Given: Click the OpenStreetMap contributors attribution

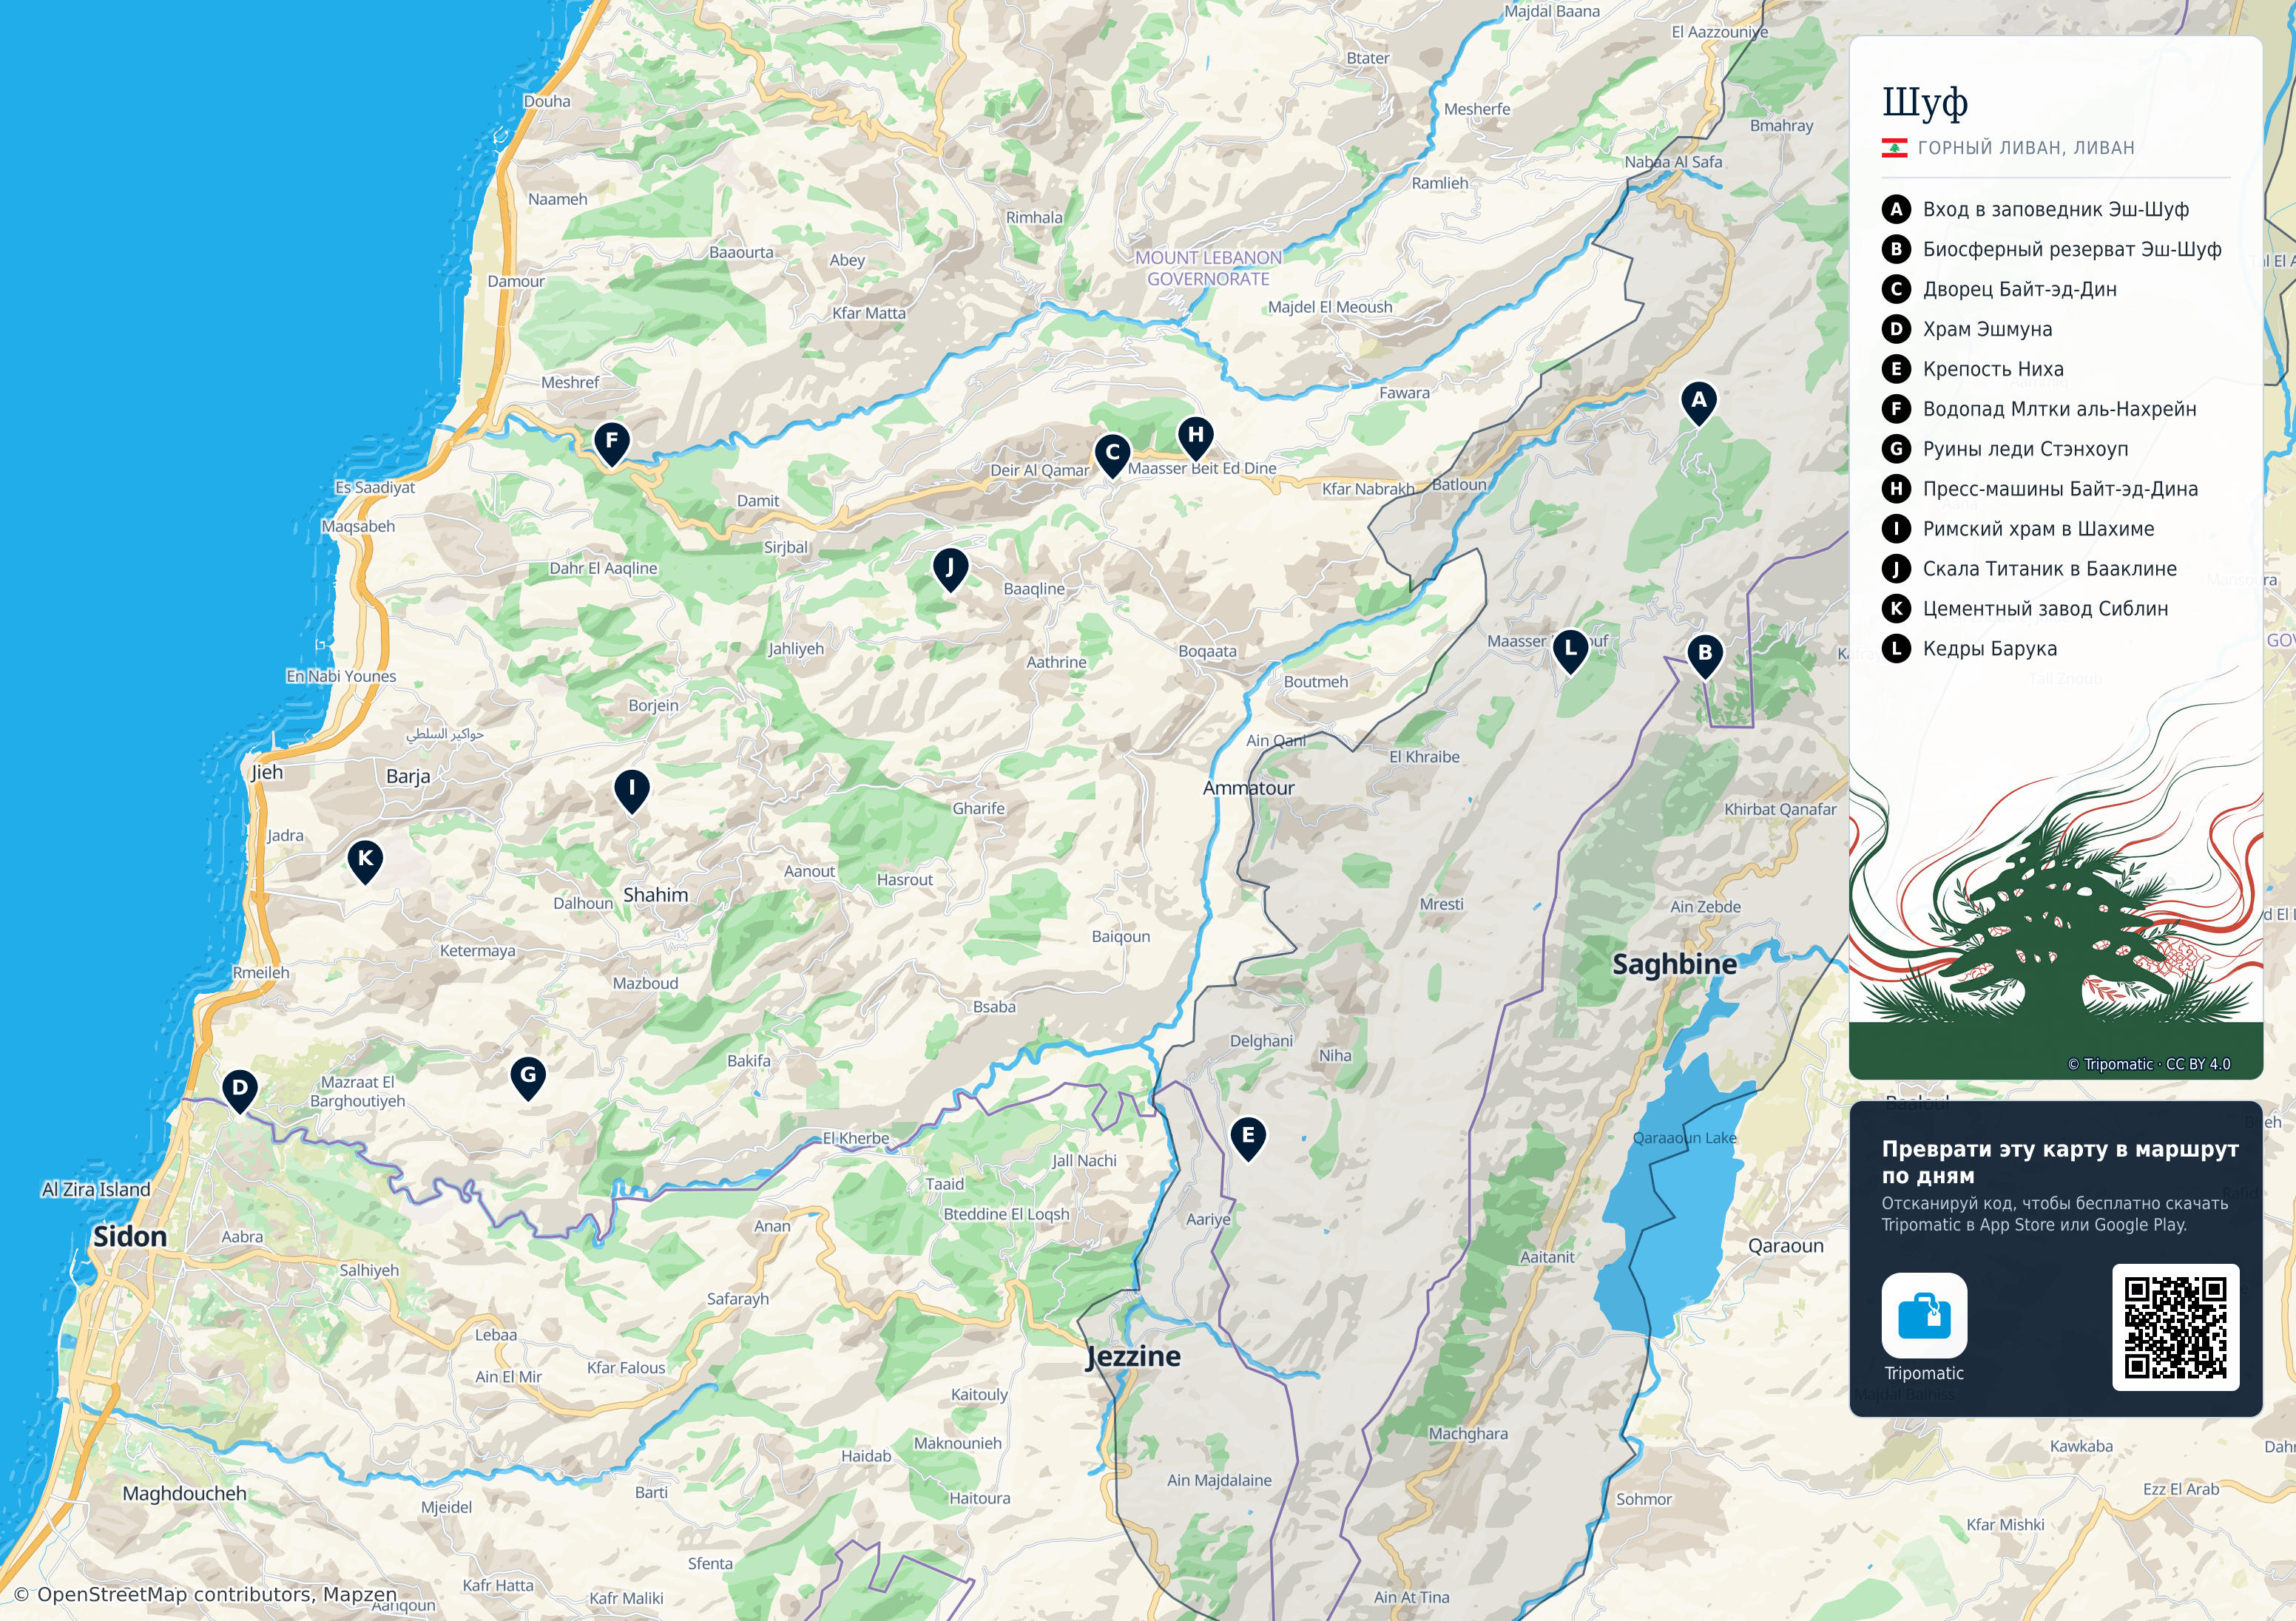Looking at the screenshot, I should (x=205, y=1594).
